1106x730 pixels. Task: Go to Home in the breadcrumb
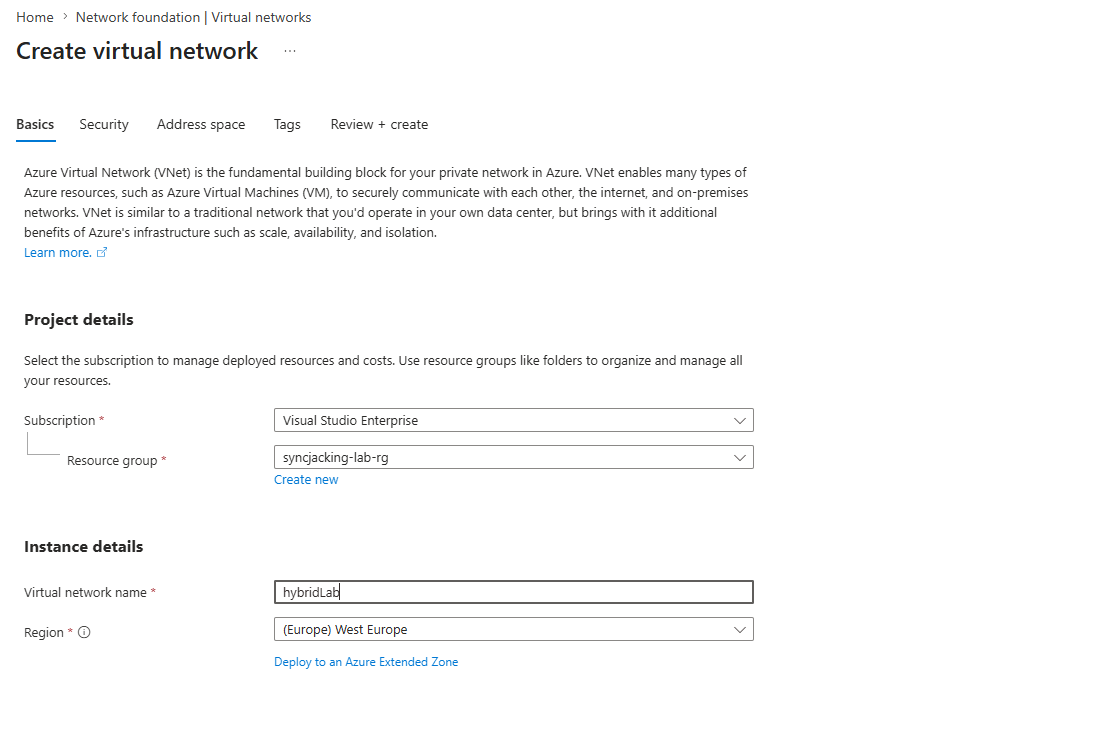click(x=35, y=17)
